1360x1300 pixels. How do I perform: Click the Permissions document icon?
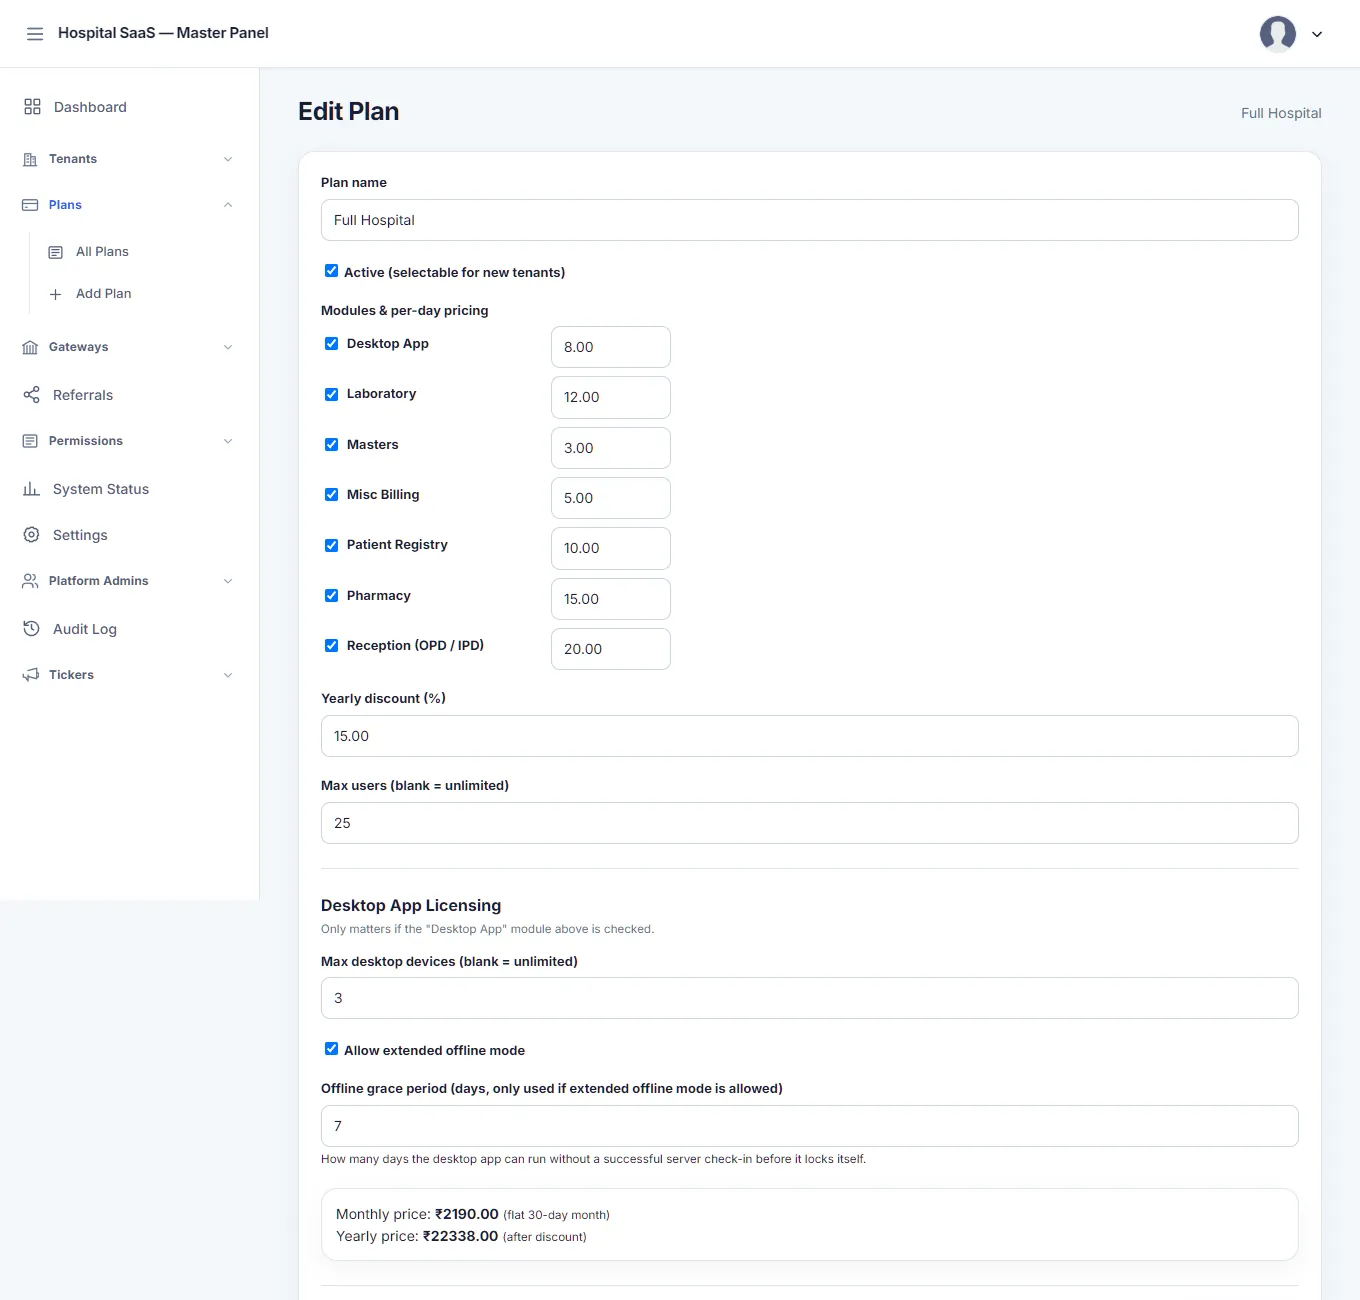(x=30, y=441)
